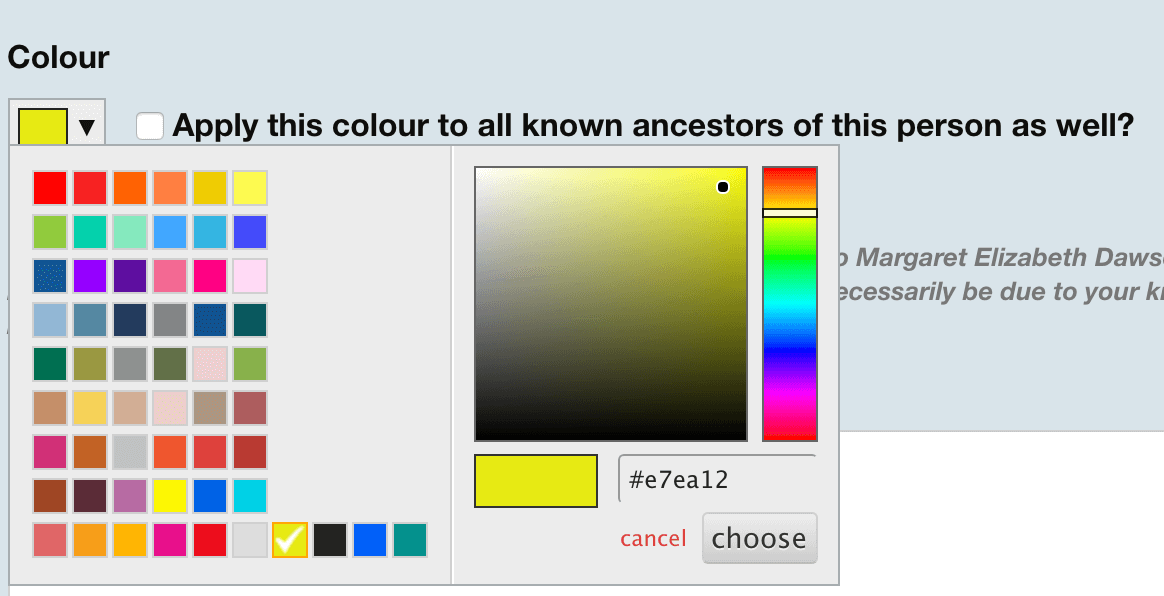Pick the purple swatch in third row

(x=89, y=275)
